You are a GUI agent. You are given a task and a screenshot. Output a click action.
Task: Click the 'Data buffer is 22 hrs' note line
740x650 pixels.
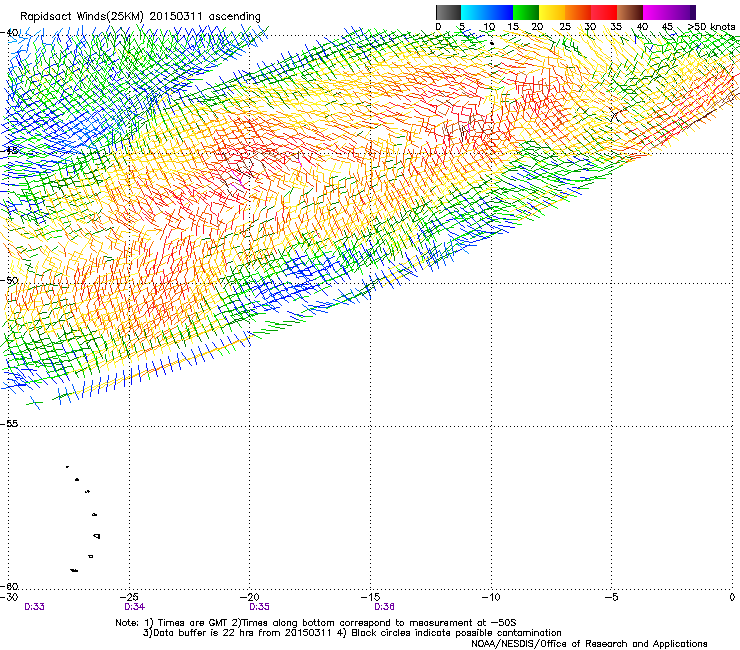coord(352,633)
